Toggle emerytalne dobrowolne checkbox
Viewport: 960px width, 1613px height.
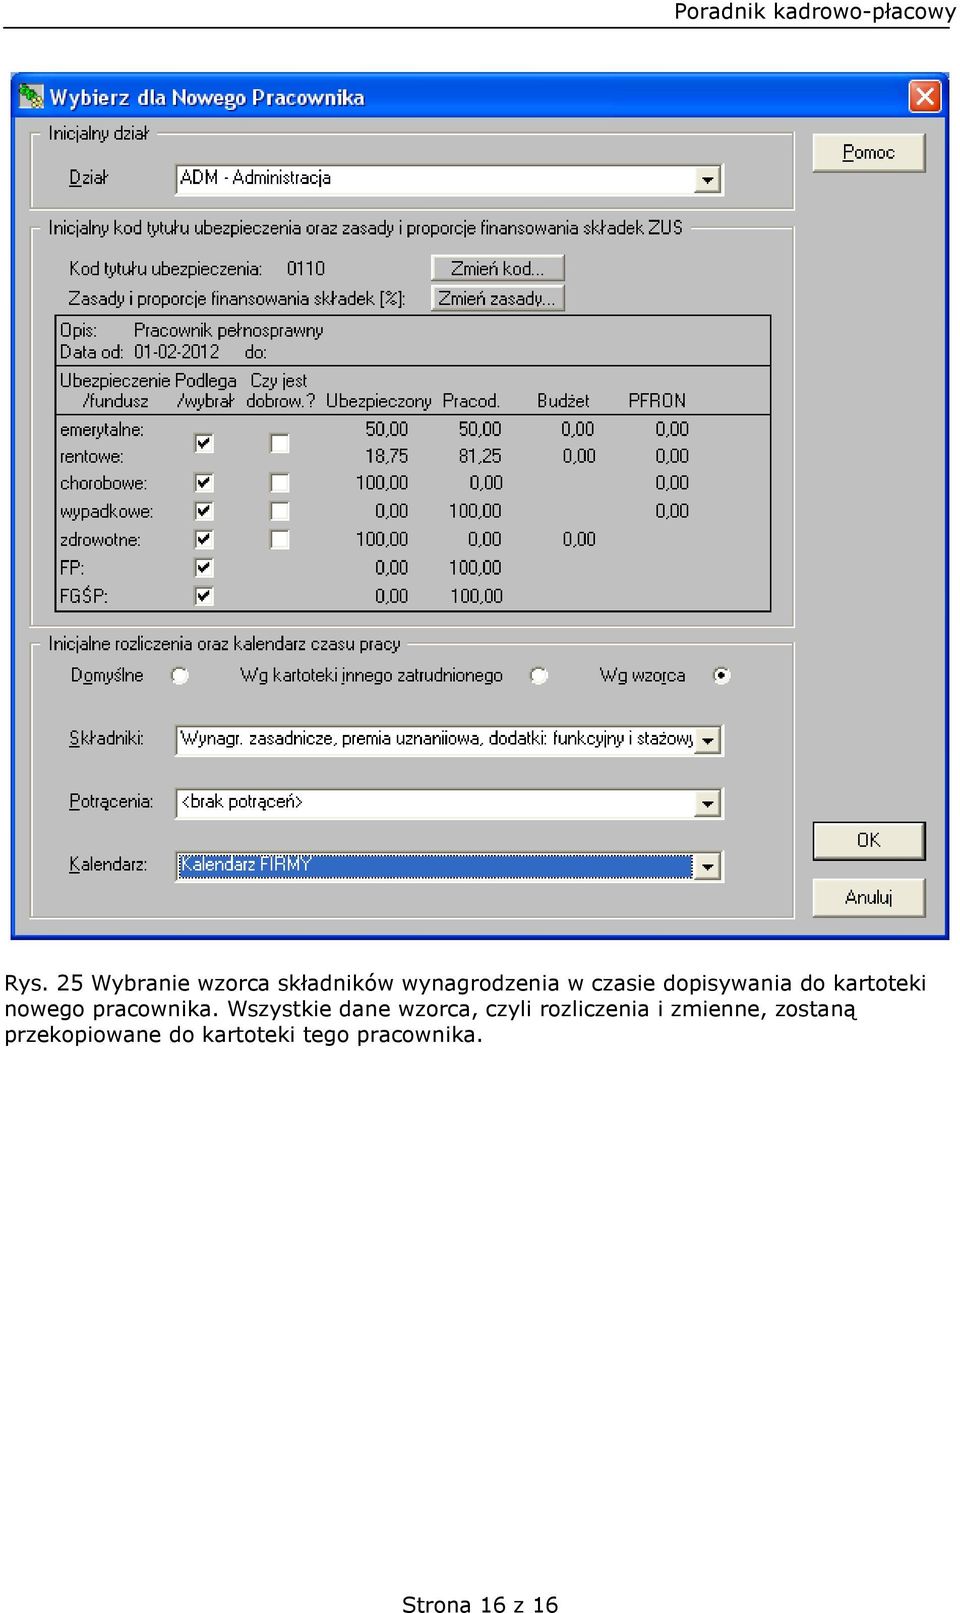pyautogui.click(x=280, y=443)
